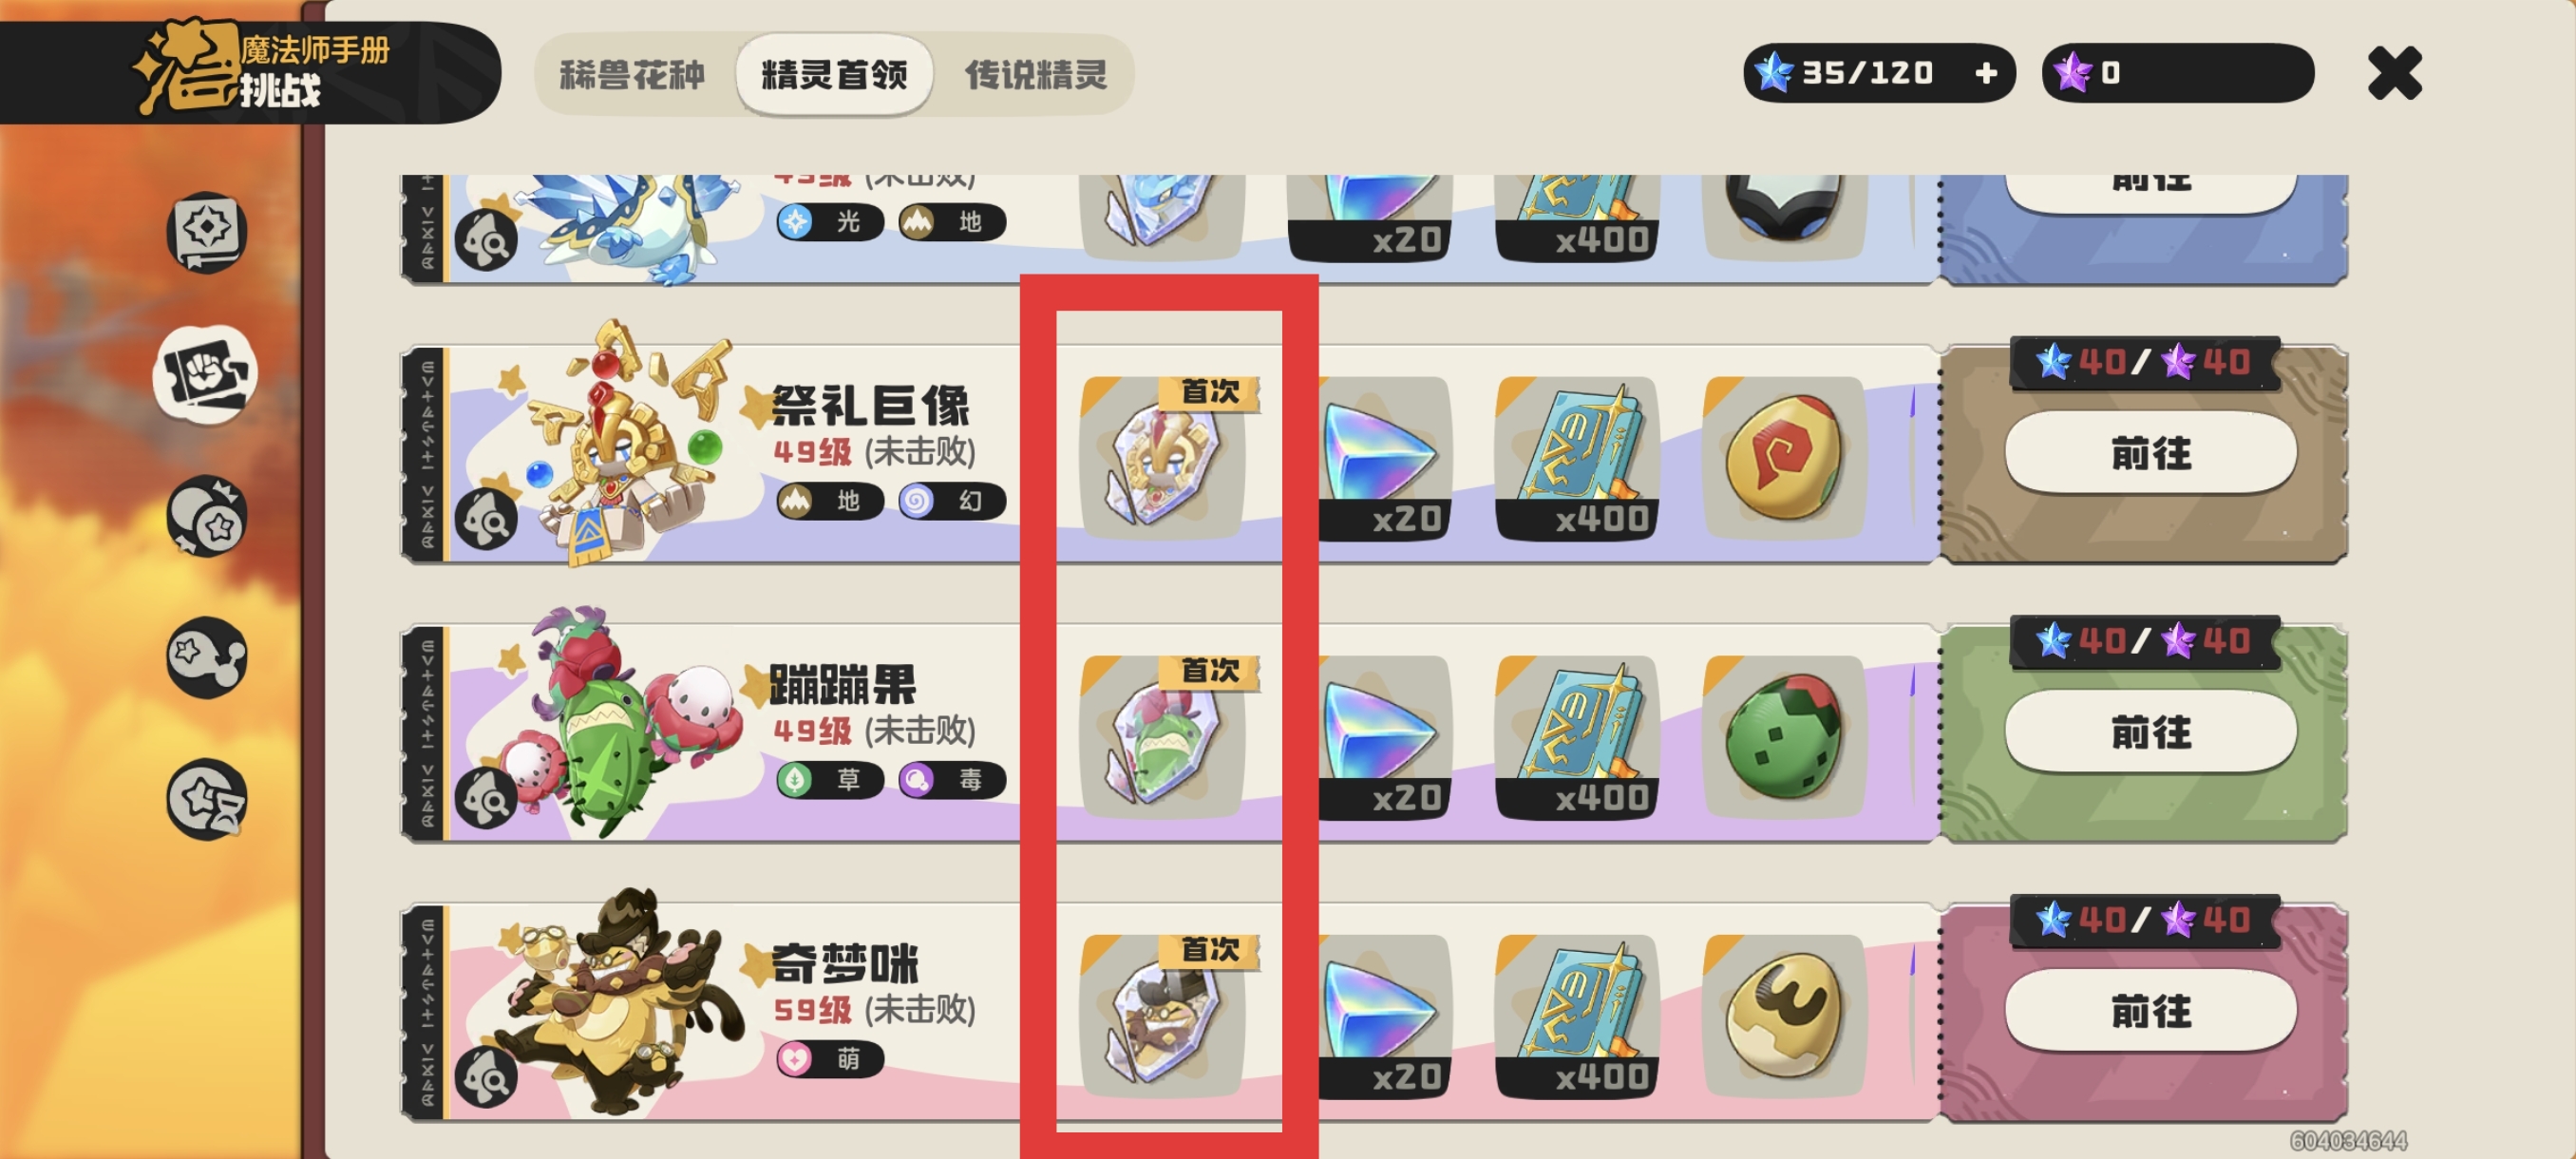Inspect 蹦蹦果 with its magnifier icon
The height and width of the screenshot is (1159, 2576).
pyautogui.click(x=487, y=798)
